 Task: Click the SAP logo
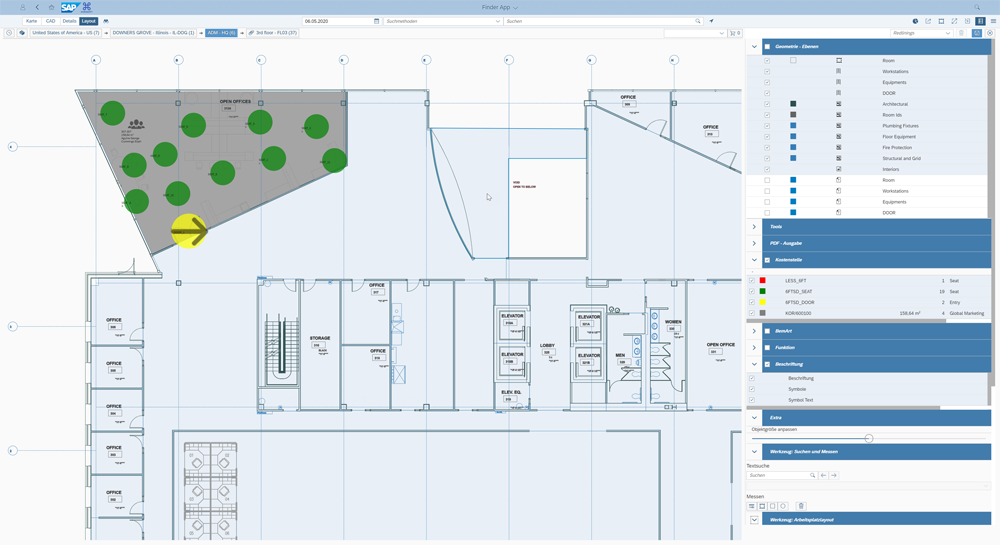click(69, 8)
